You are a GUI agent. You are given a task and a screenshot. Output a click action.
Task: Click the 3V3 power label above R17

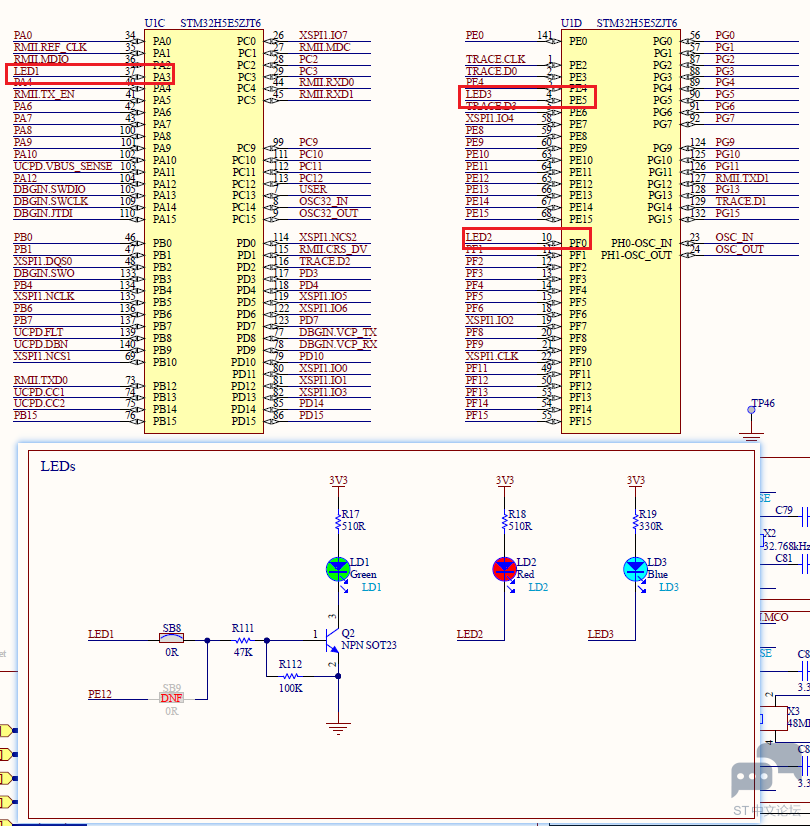pos(338,480)
